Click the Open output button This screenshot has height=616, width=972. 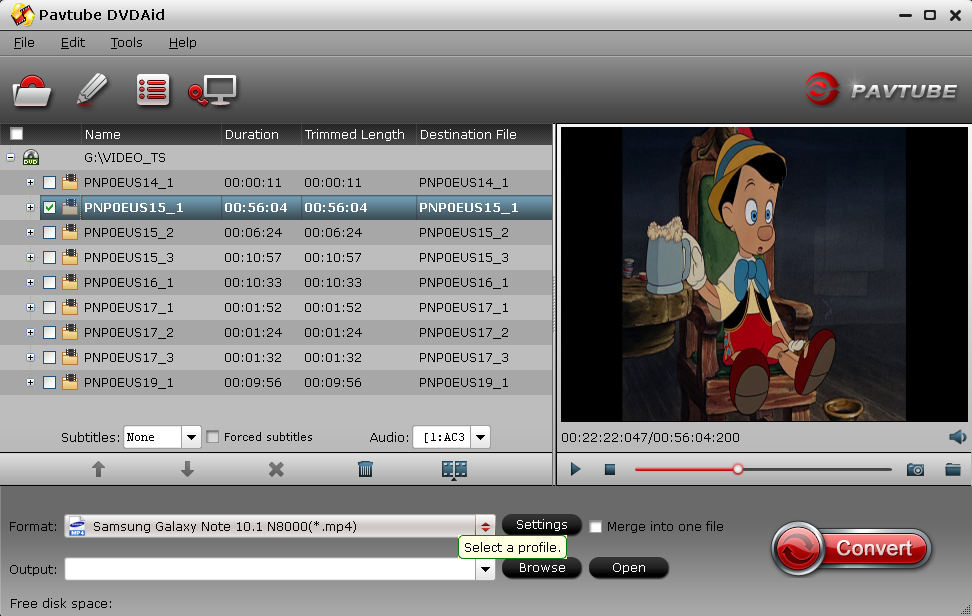629,568
